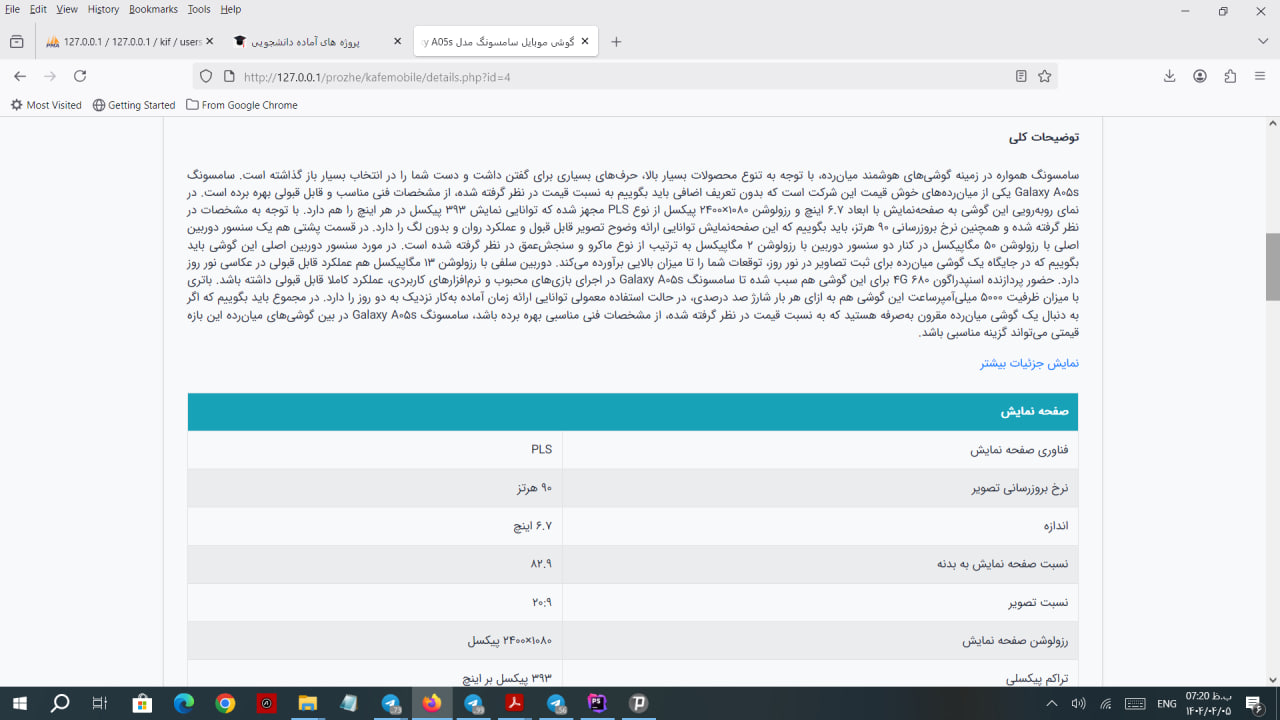Open the Bookmarks menu
Viewport: 1280px width, 720px height.
coord(153,9)
